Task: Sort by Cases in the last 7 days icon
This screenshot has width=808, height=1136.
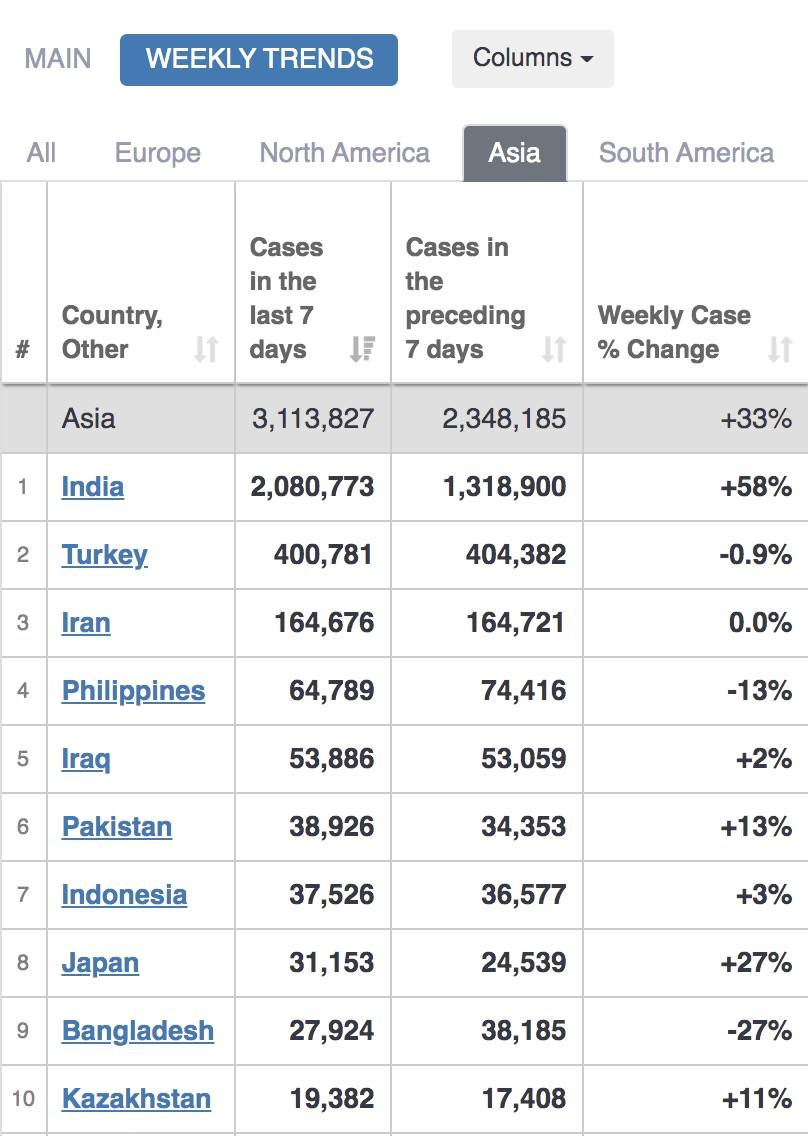Action: [362, 349]
